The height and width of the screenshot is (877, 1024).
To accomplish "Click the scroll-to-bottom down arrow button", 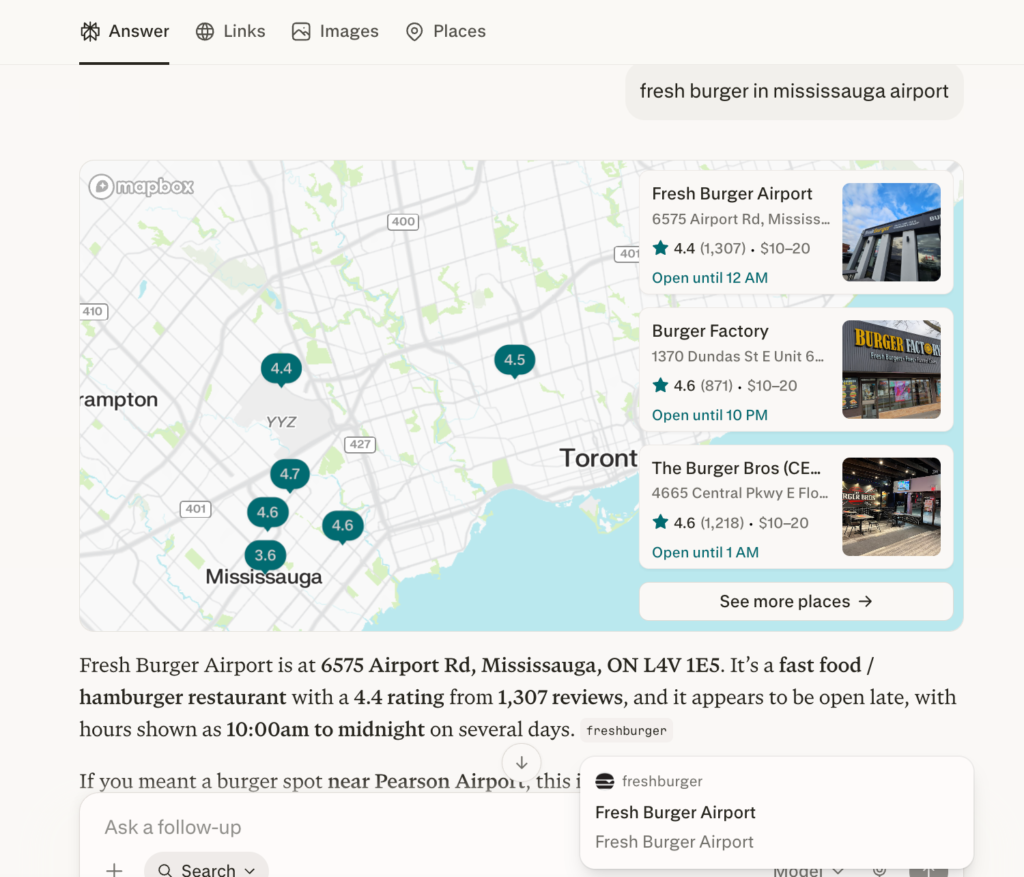I will [521, 763].
